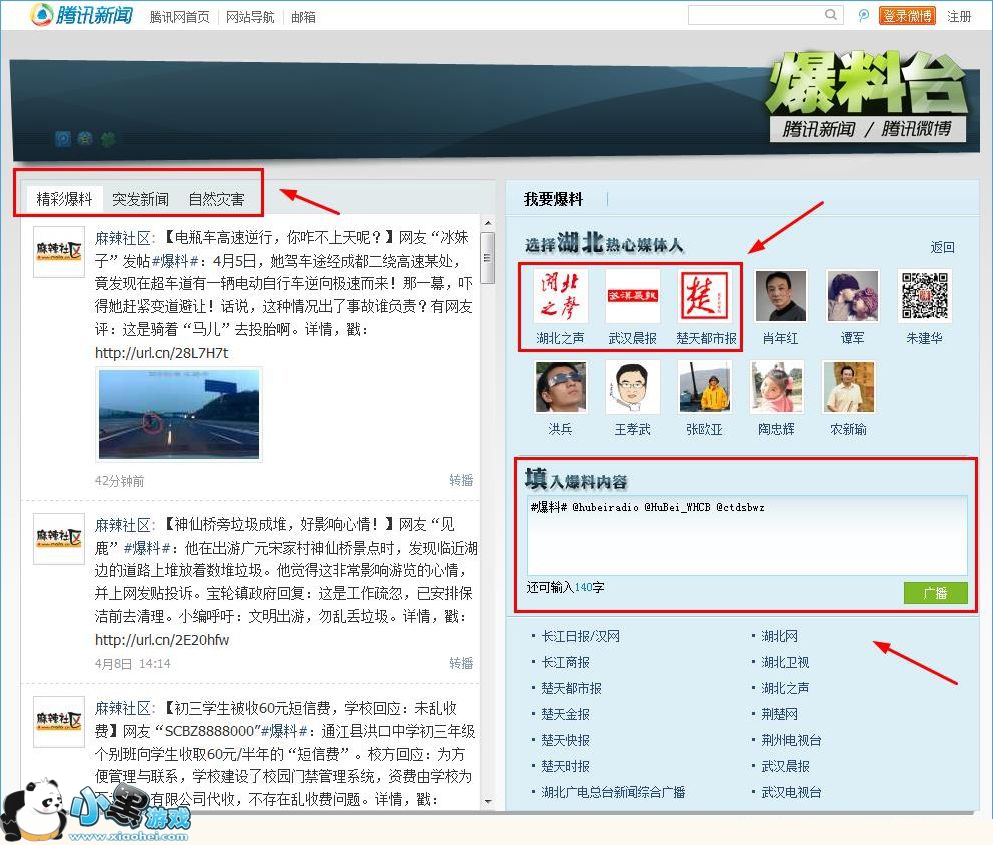Open link http://url.cn/28L7H7t
993x845 pixels.
tap(161, 353)
